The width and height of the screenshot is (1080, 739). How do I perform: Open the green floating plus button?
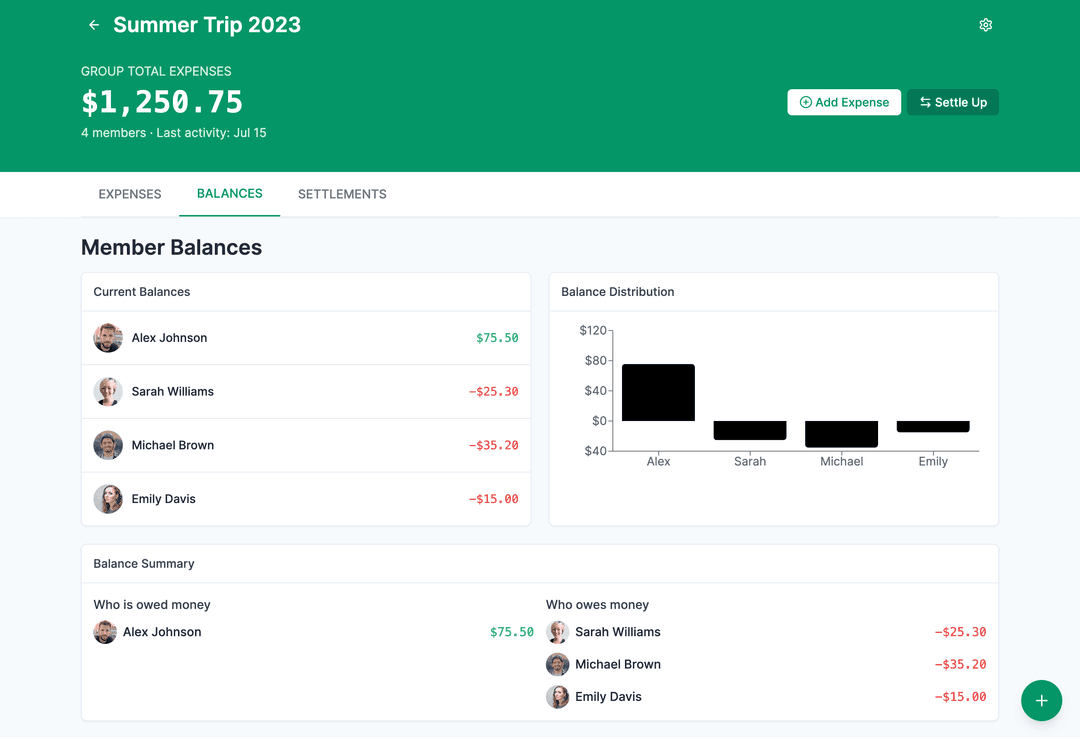click(x=1041, y=700)
